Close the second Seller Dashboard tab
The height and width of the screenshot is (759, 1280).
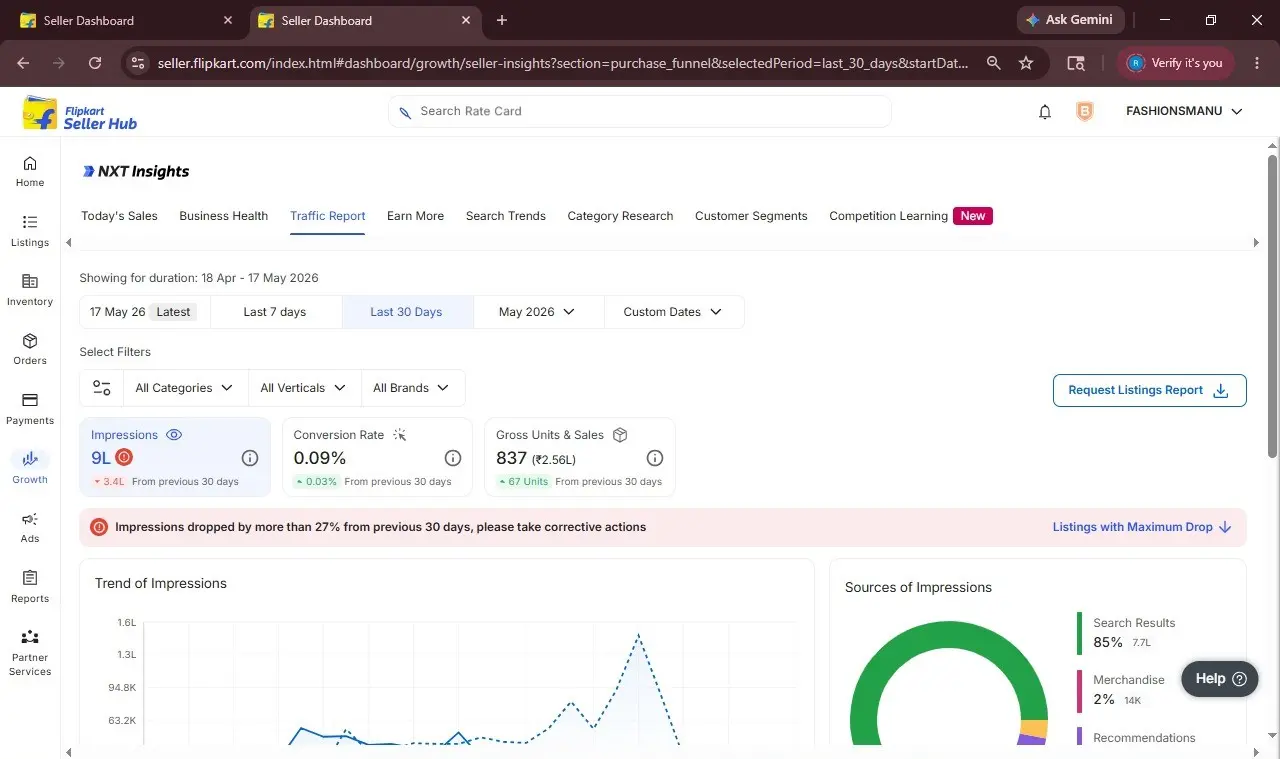click(x=465, y=20)
